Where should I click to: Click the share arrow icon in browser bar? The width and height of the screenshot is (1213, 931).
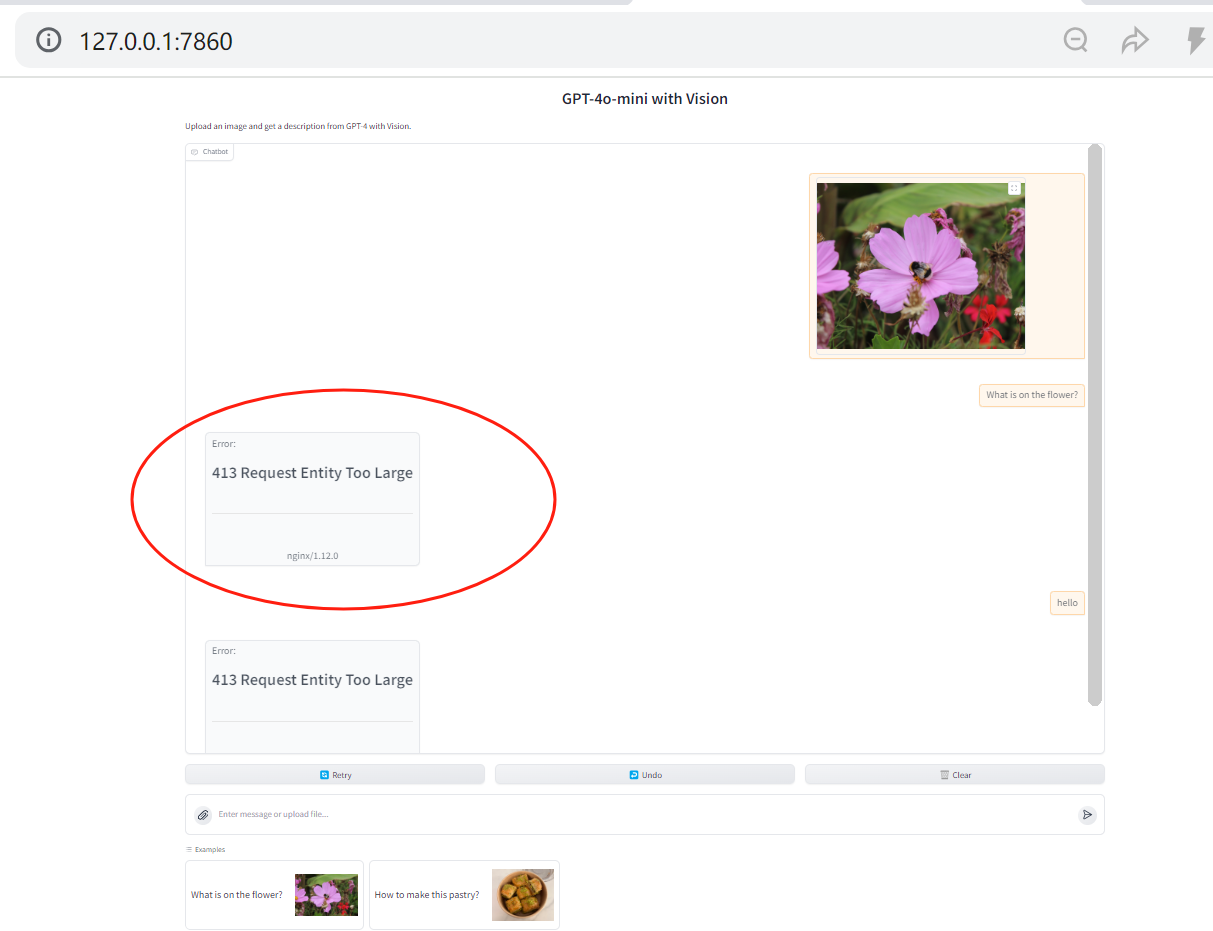pyautogui.click(x=1134, y=40)
